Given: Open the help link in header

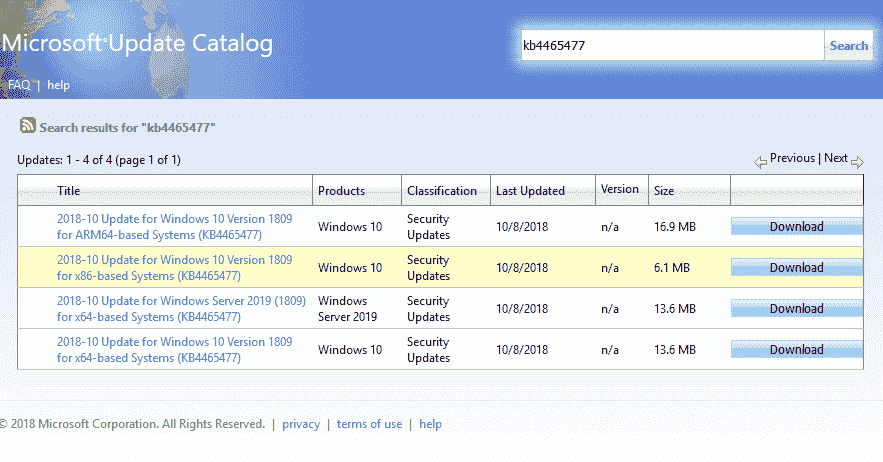Looking at the screenshot, I should tap(59, 85).
